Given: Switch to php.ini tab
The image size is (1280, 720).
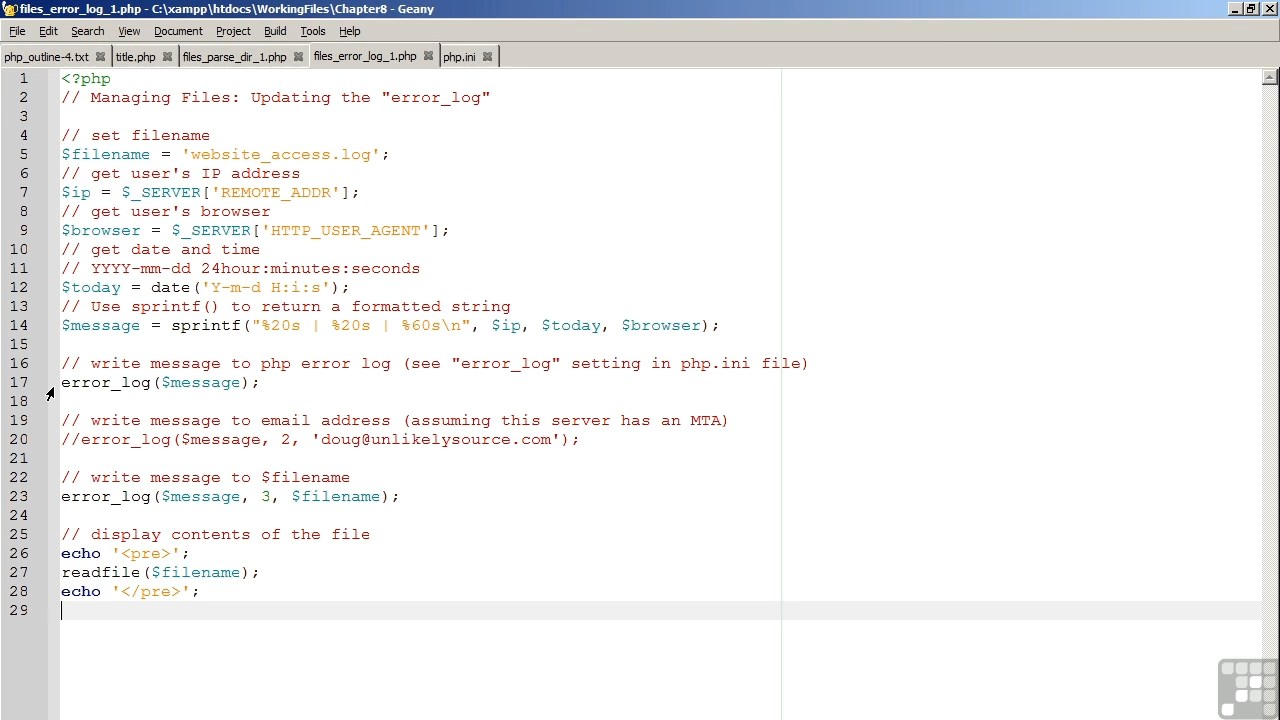Looking at the screenshot, I should click(x=459, y=57).
